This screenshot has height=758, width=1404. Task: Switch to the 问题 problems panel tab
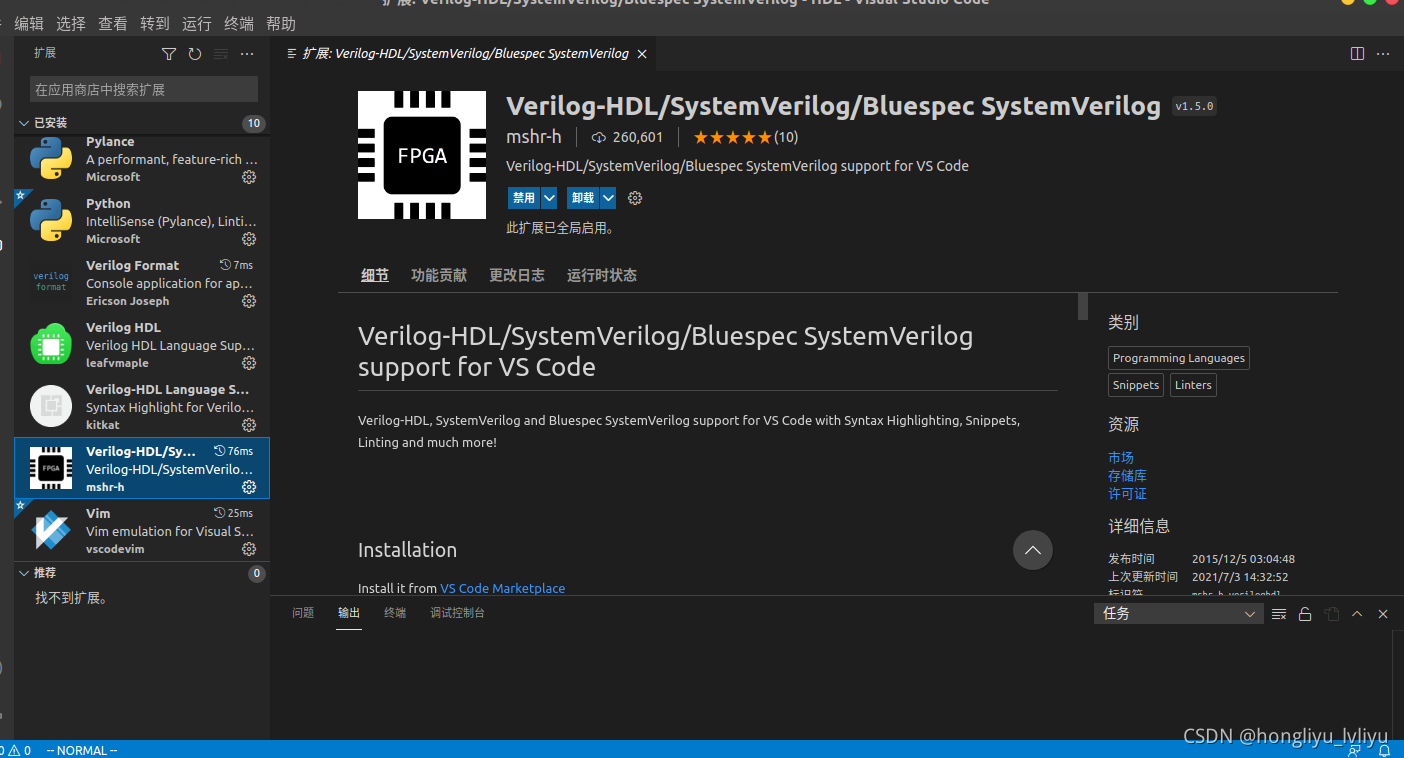[303, 613]
